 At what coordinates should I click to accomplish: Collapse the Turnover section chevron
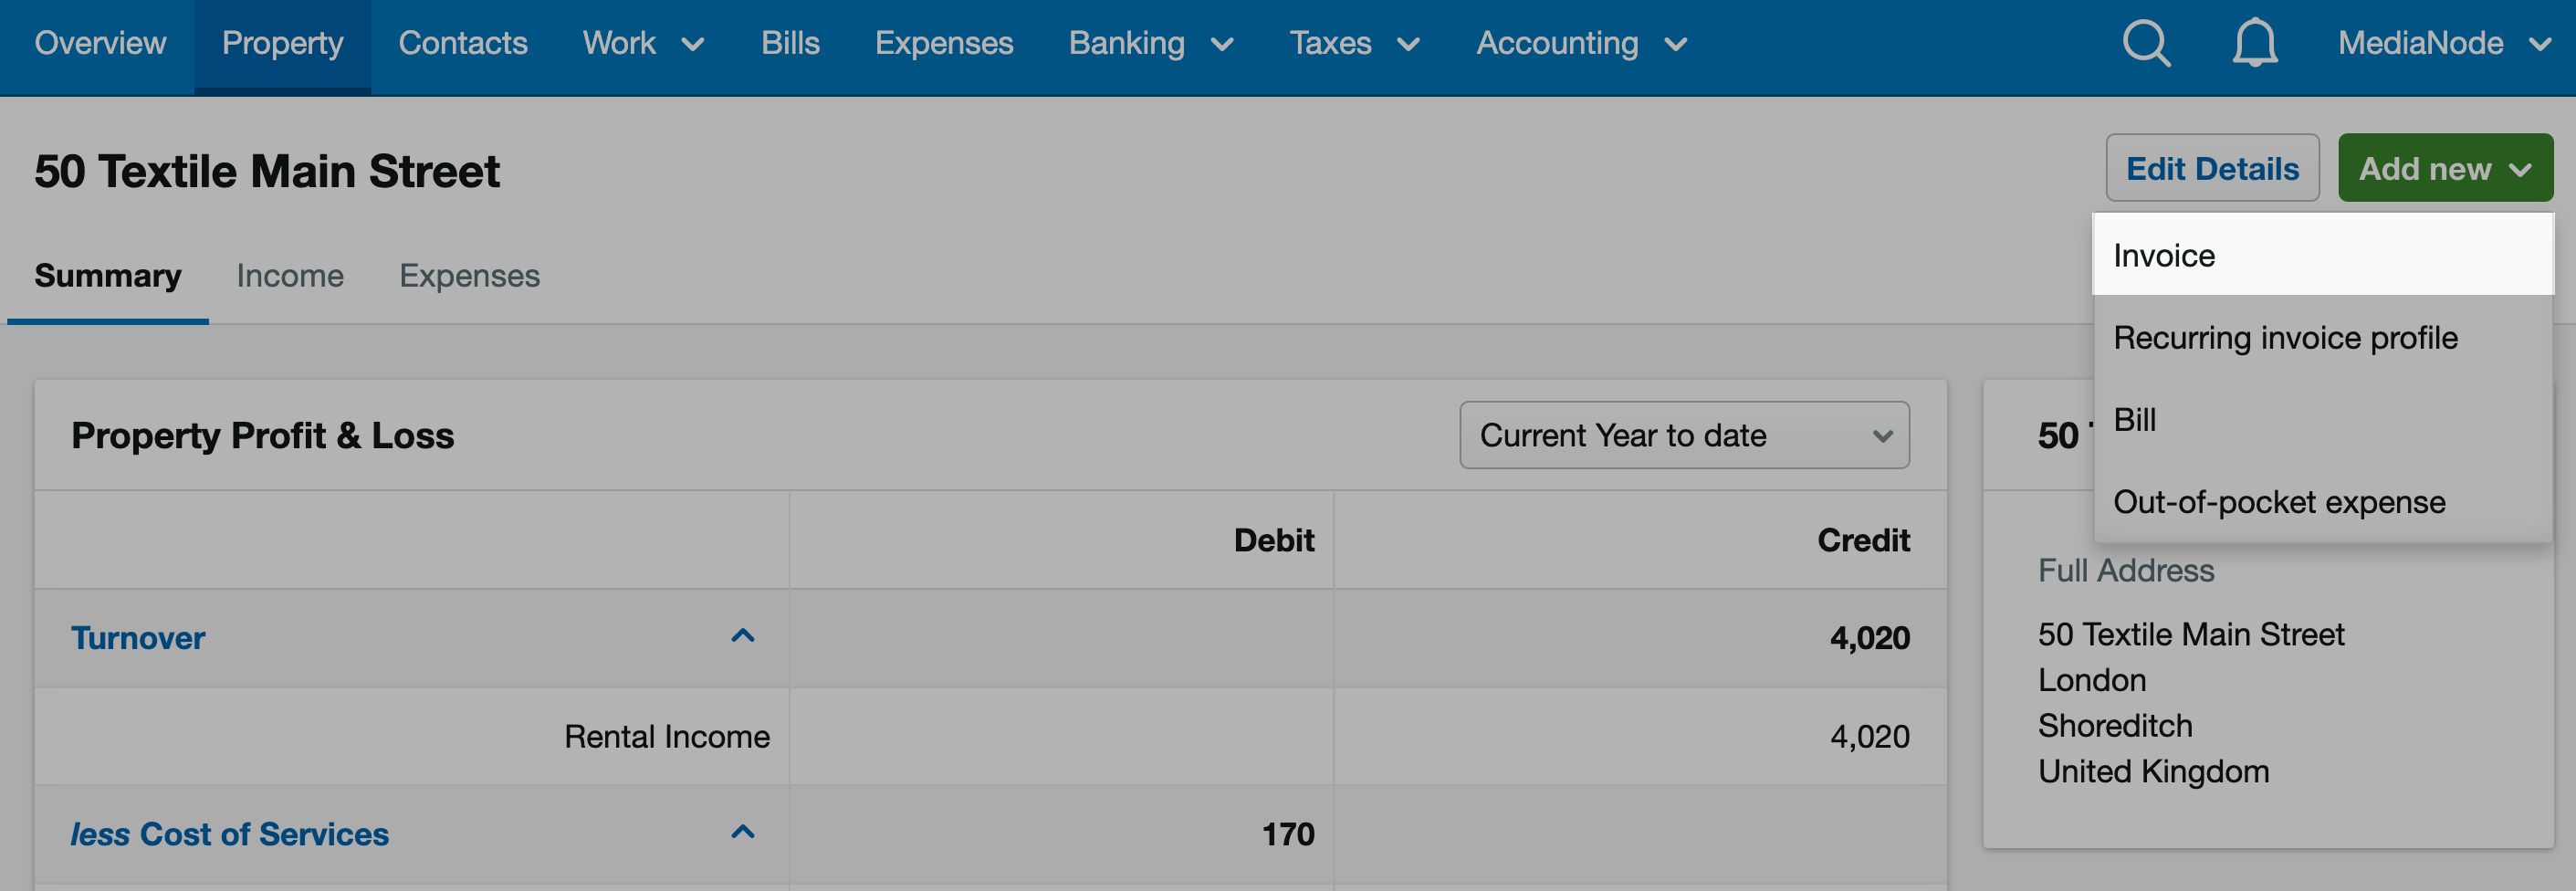click(742, 637)
